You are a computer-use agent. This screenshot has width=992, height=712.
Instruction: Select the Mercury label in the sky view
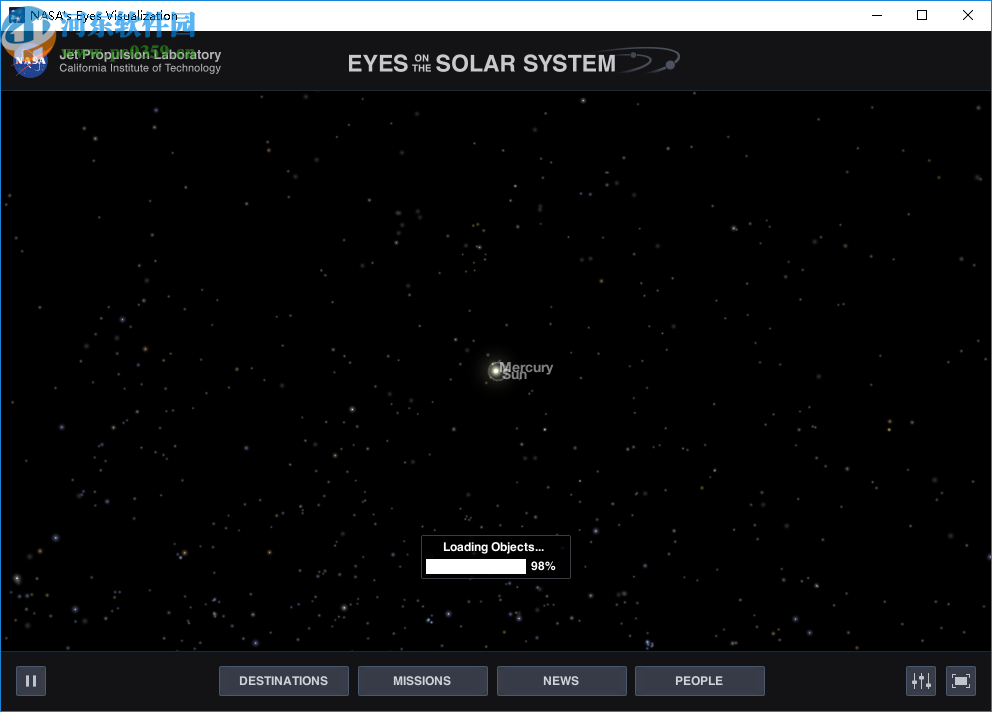[528, 367]
